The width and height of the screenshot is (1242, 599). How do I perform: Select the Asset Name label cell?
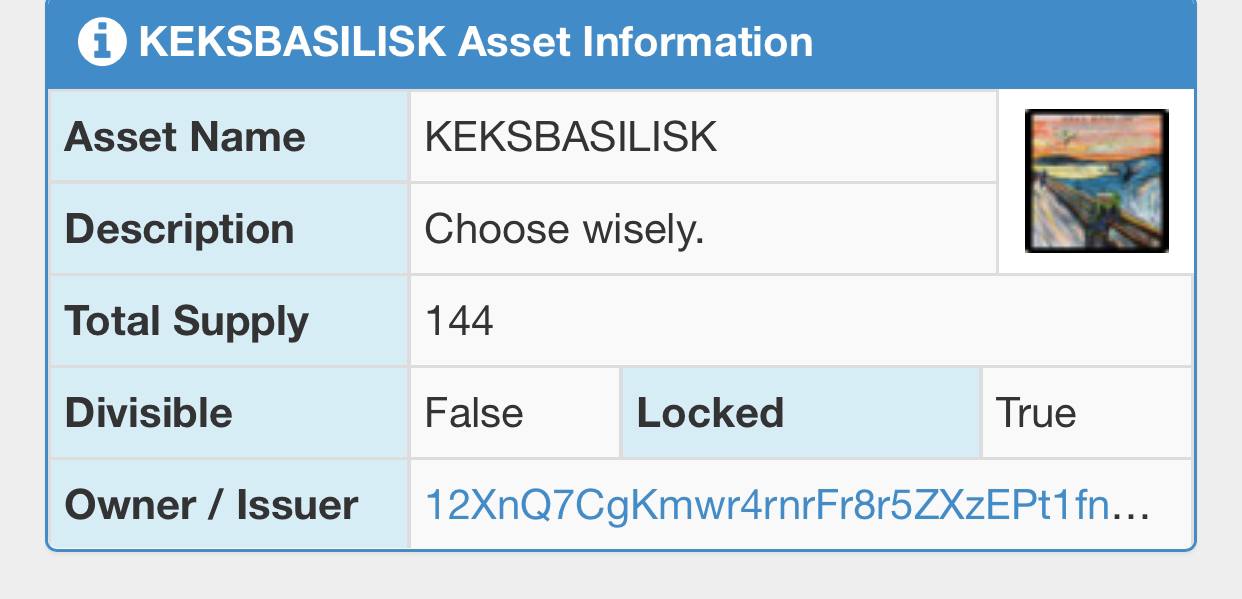point(229,136)
